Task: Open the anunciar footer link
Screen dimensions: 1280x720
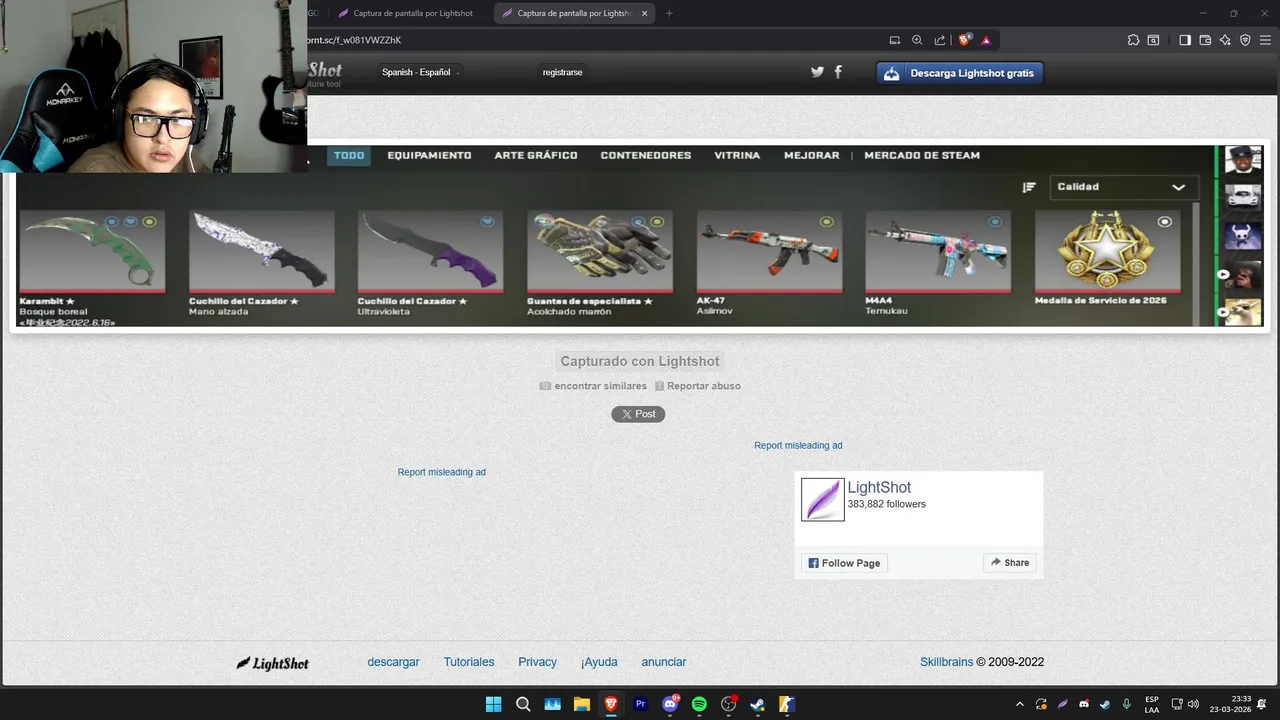Action: tap(664, 662)
